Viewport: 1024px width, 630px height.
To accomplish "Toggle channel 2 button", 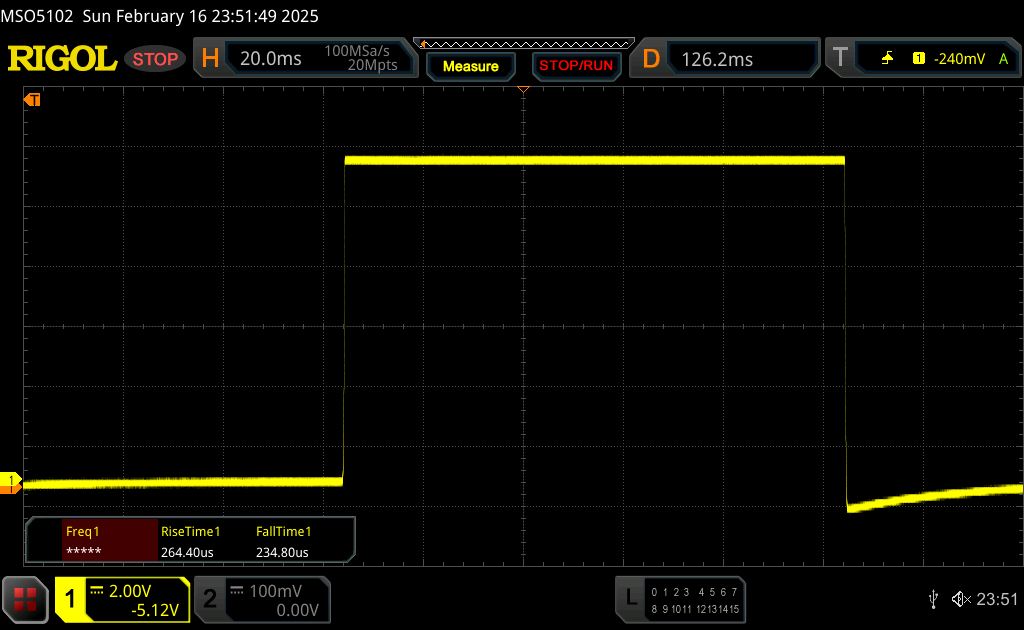I will point(210,599).
